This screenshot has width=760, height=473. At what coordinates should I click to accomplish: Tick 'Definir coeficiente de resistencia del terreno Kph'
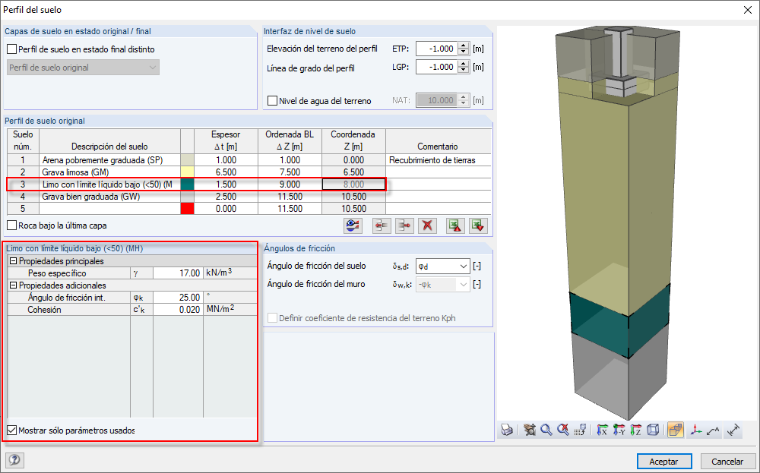(272, 318)
